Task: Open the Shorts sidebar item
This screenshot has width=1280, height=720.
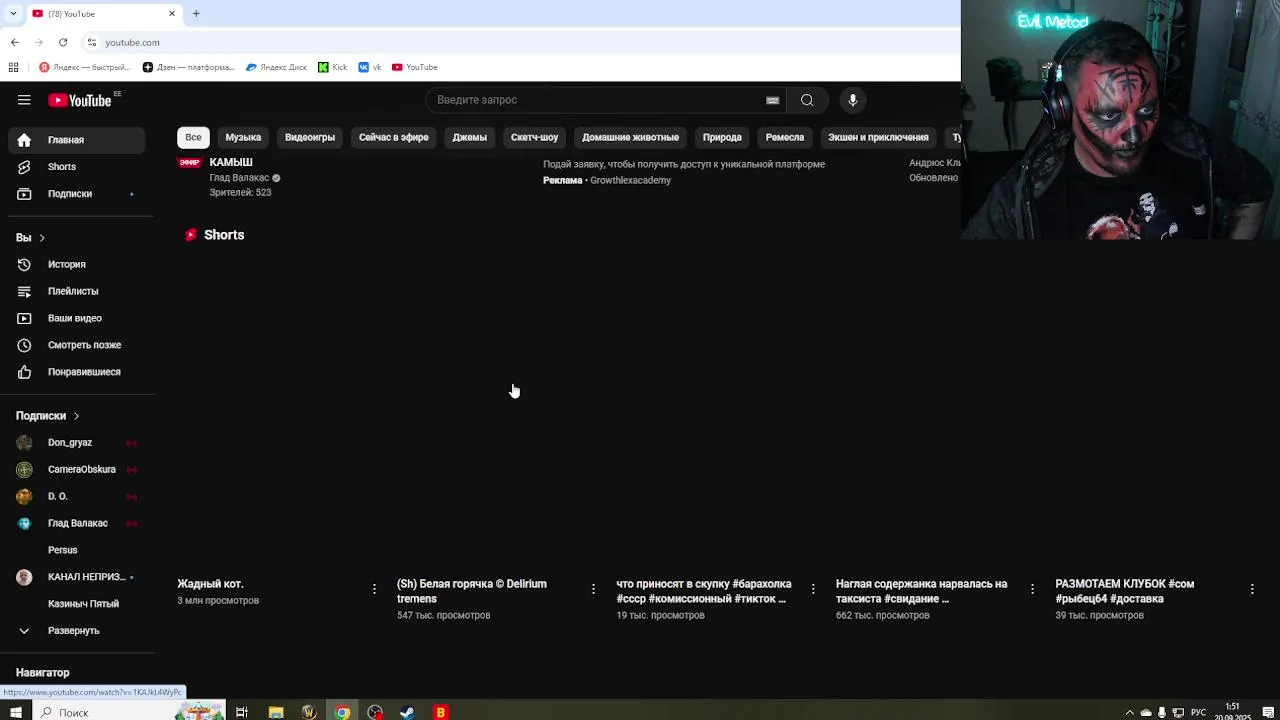Action: pos(77,167)
